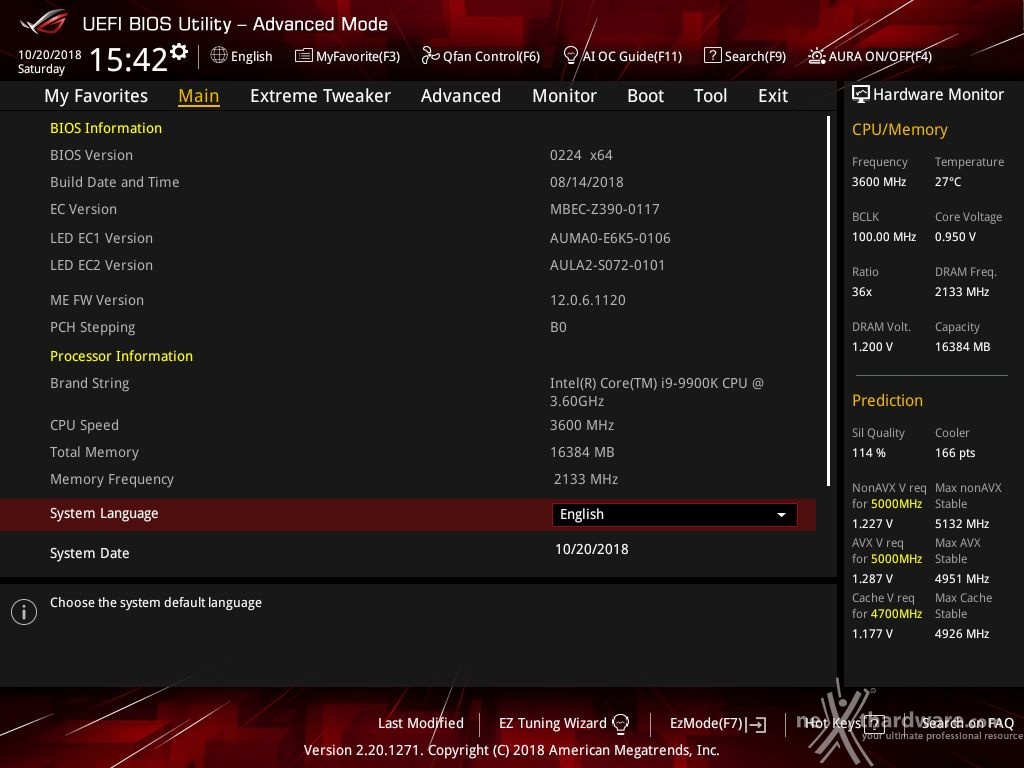Click the Qfan Control fan icon
Screen dimensions: 1024x768
pos(430,56)
